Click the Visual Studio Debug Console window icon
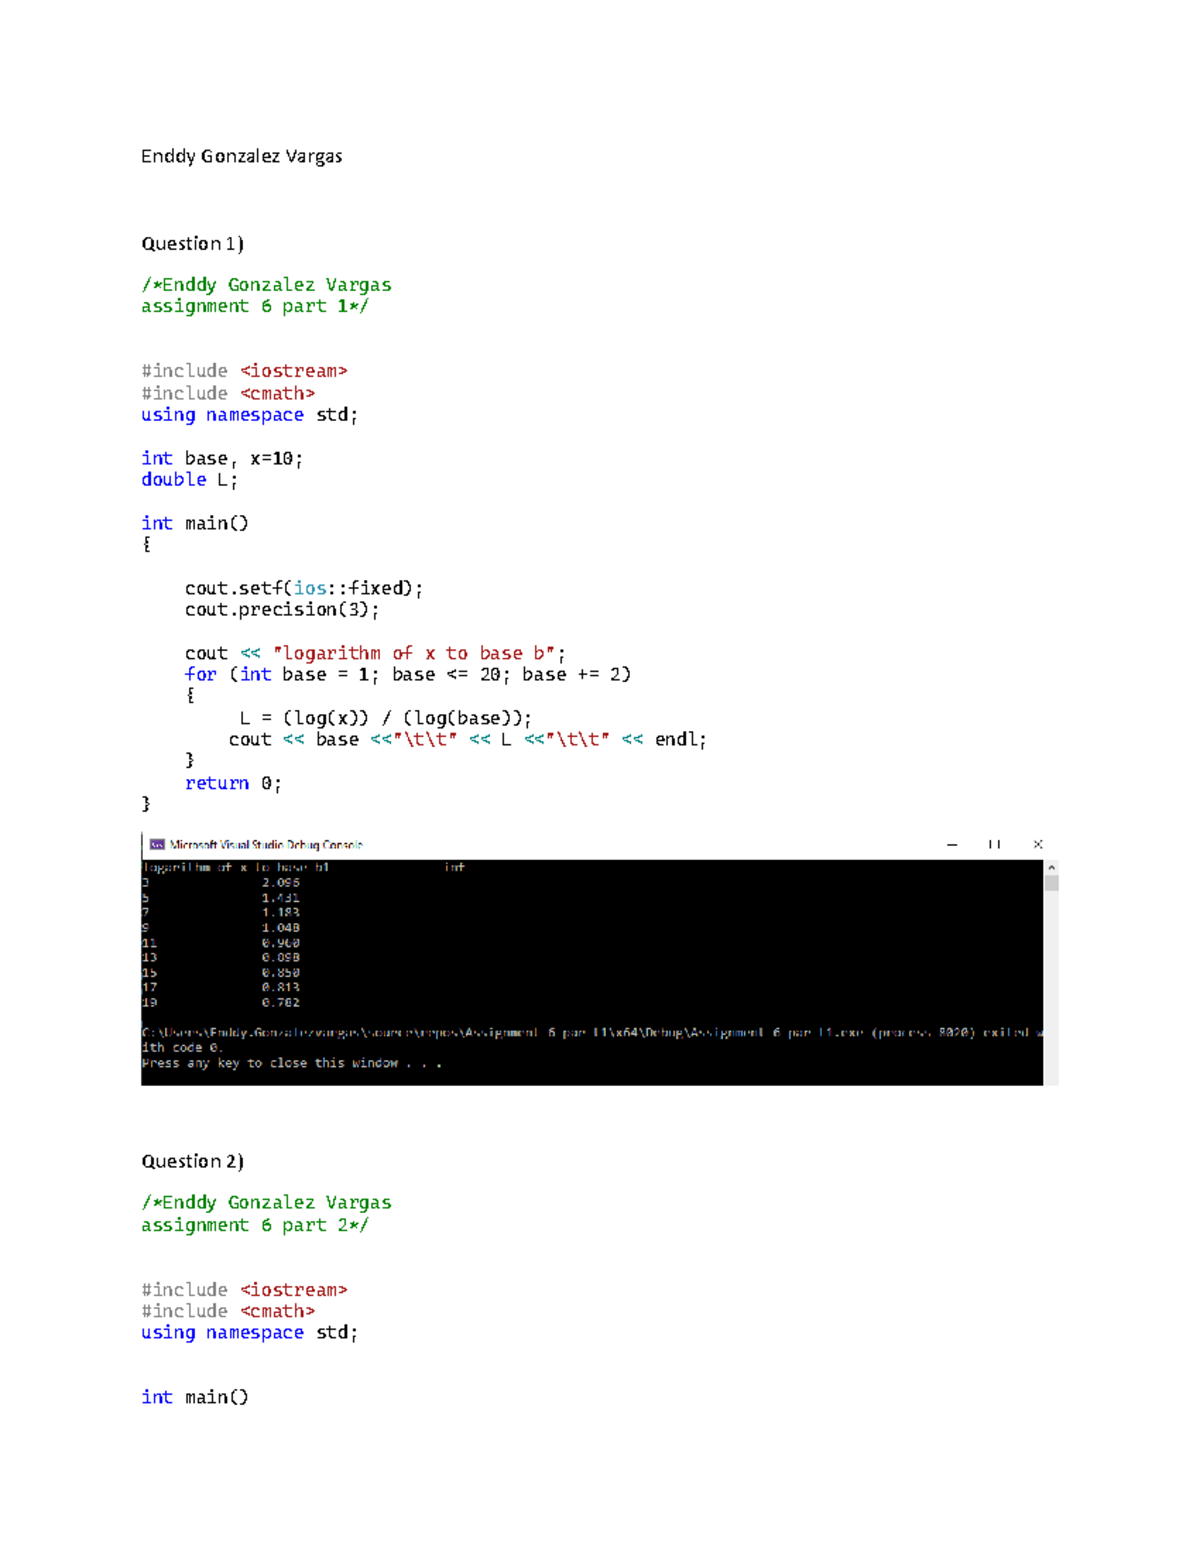Viewport: 1200px width, 1553px height. 155,845
